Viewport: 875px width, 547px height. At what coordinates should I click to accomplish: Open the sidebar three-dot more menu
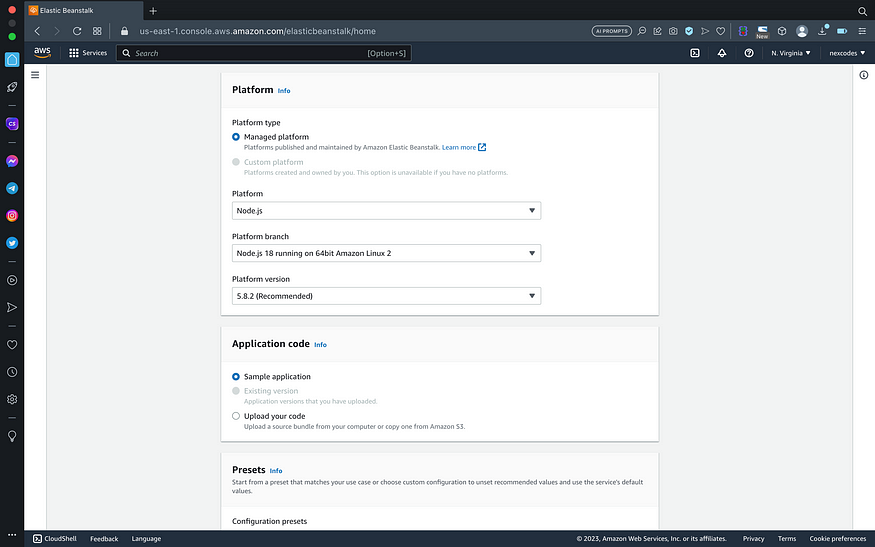coord(12,534)
